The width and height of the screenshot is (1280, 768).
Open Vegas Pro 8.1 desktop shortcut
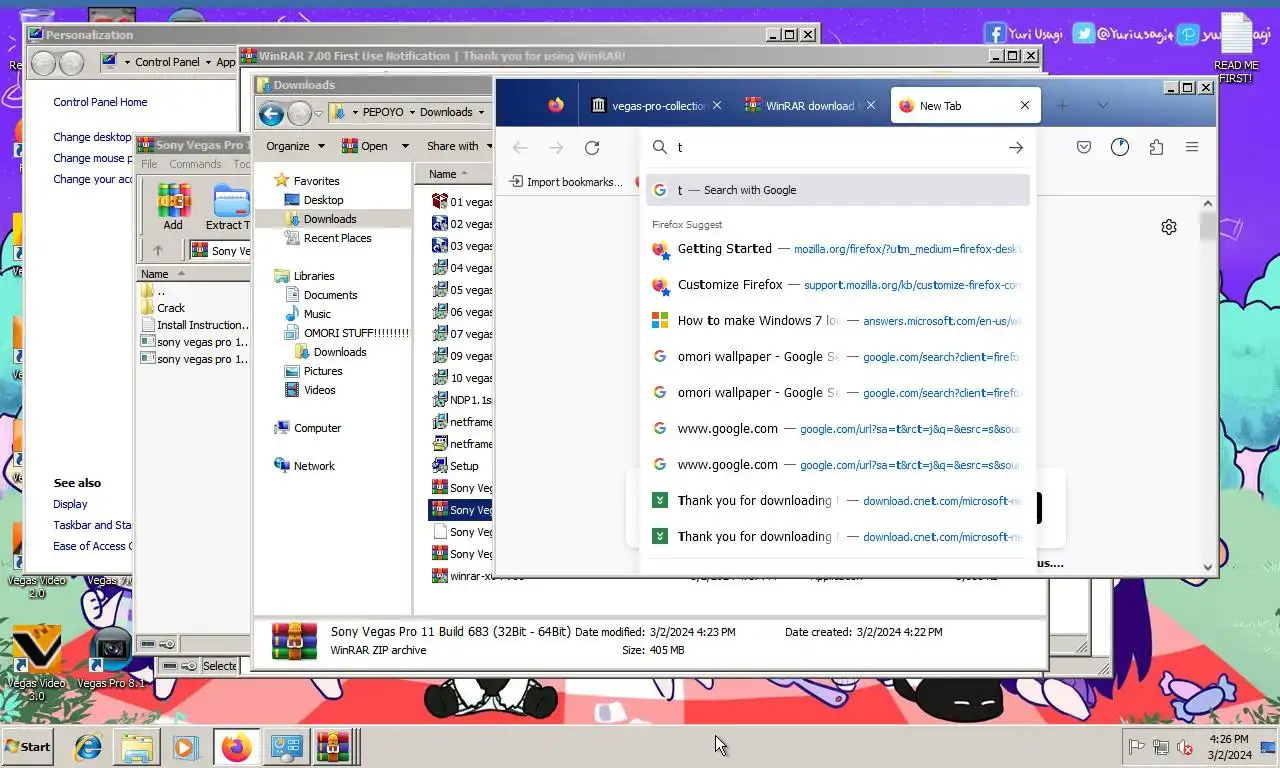point(111,658)
